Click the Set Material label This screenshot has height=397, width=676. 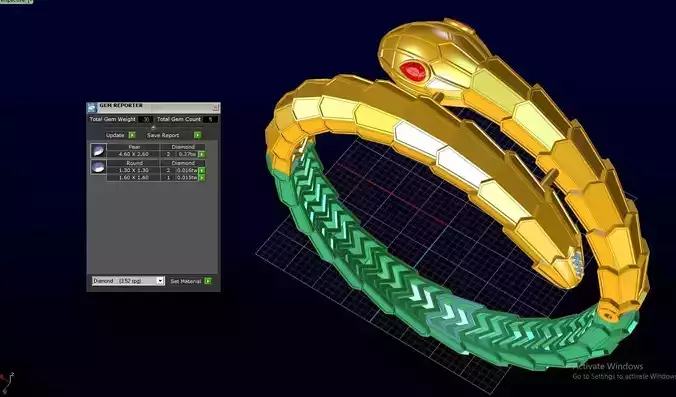point(186,281)
